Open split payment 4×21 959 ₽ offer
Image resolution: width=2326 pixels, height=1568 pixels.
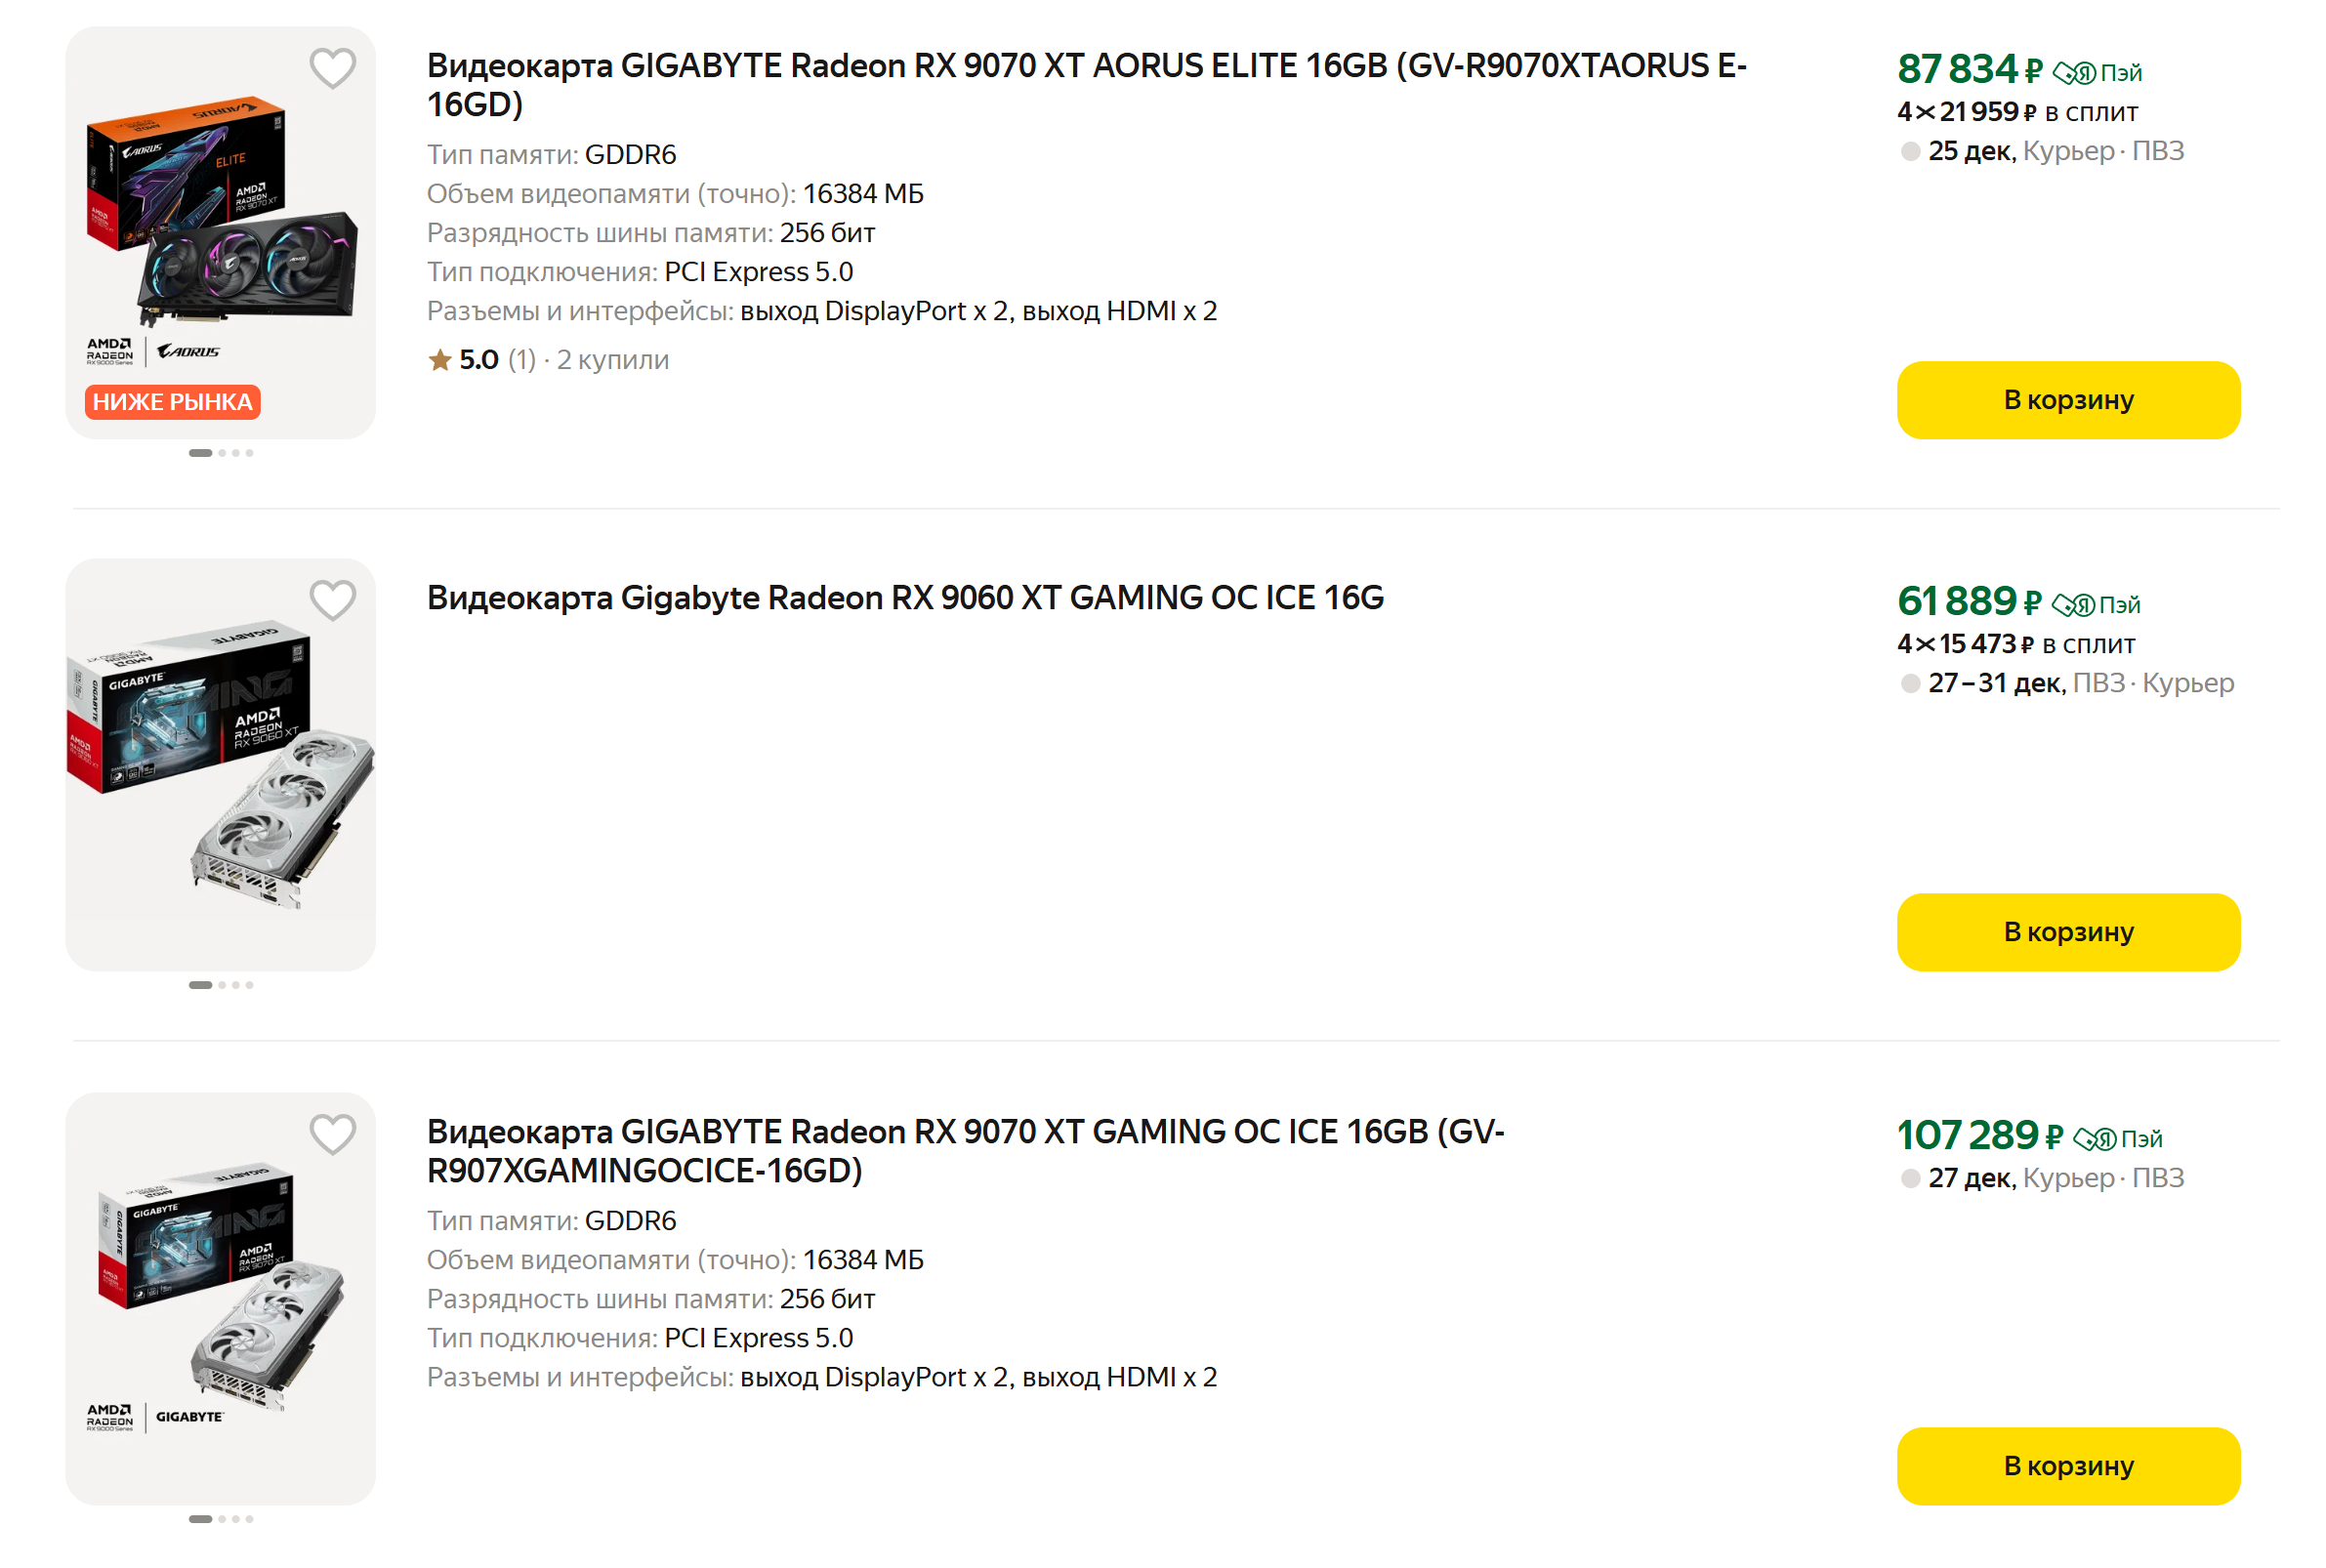(x=2016, y=112)
